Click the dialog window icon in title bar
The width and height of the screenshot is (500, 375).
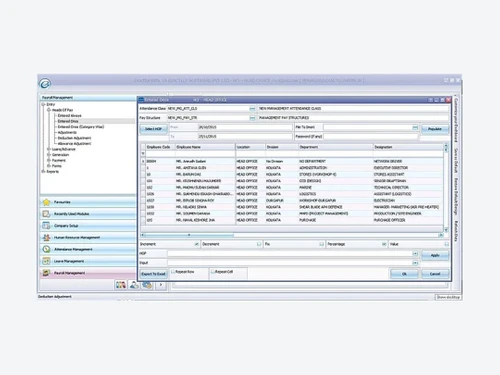tap(141, 100)
